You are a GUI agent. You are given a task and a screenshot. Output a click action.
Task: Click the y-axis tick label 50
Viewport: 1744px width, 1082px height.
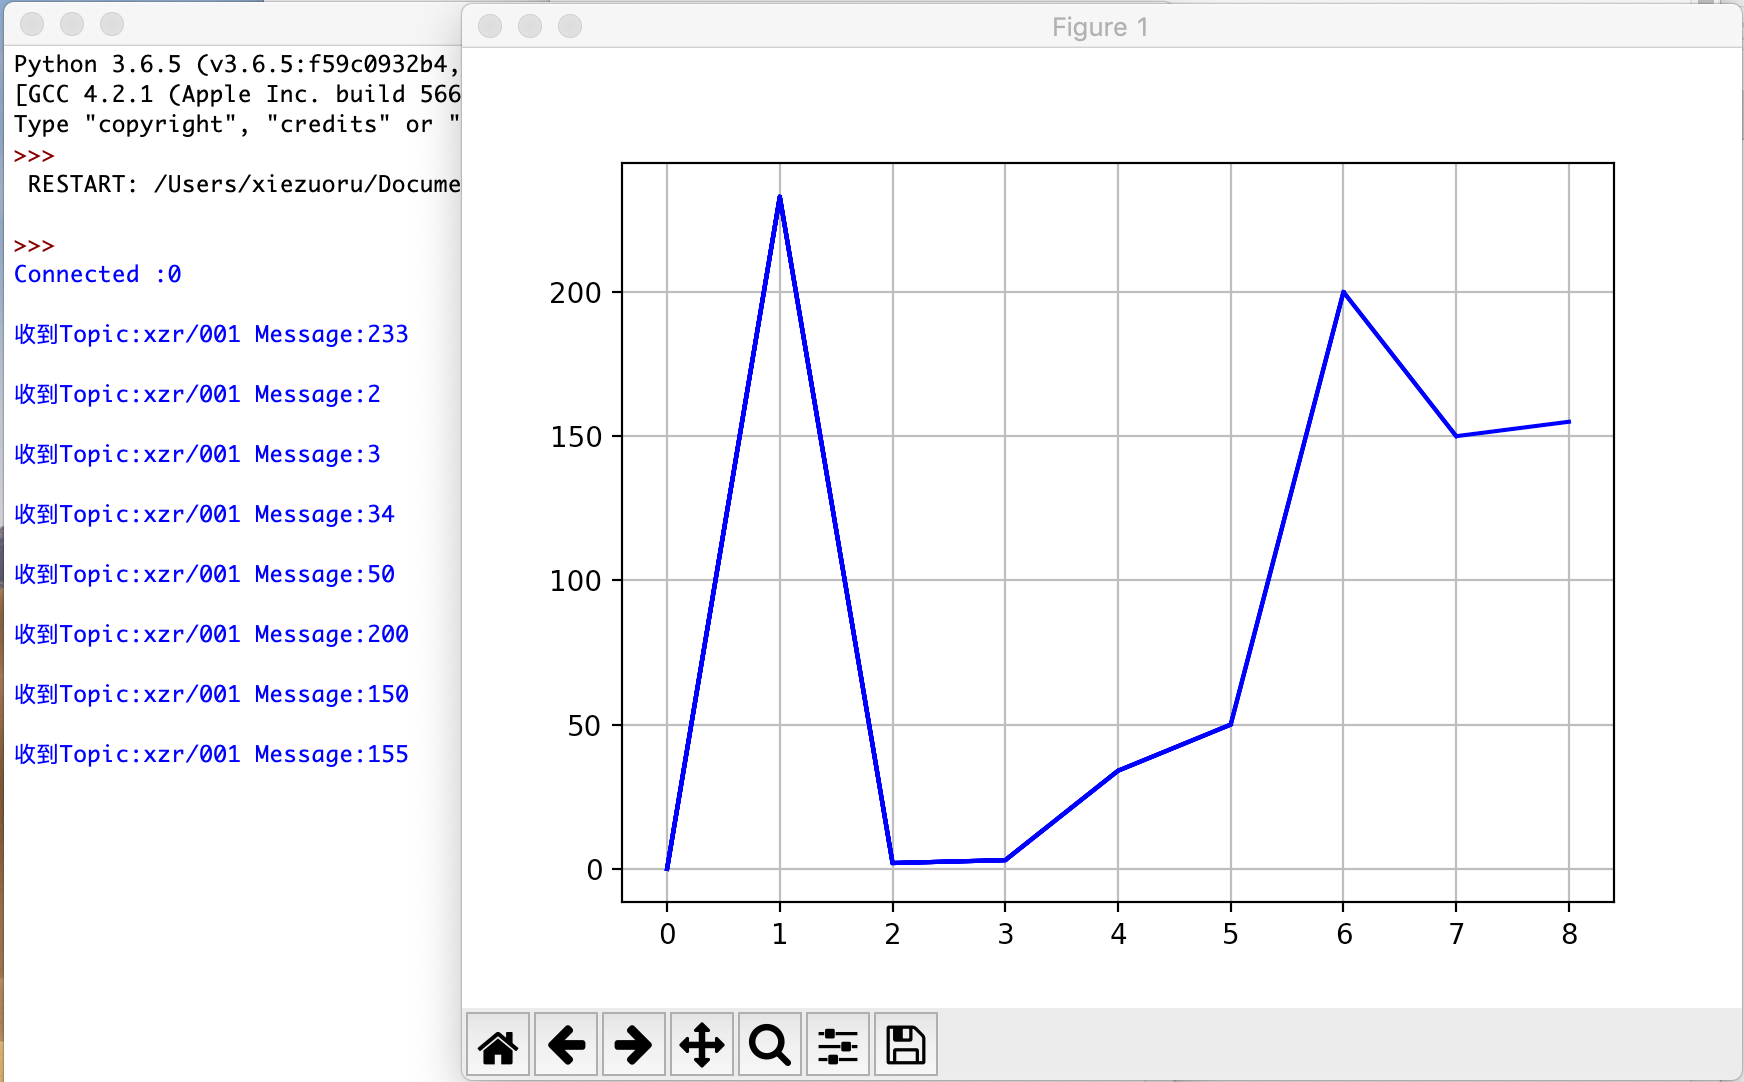[584, 726]
